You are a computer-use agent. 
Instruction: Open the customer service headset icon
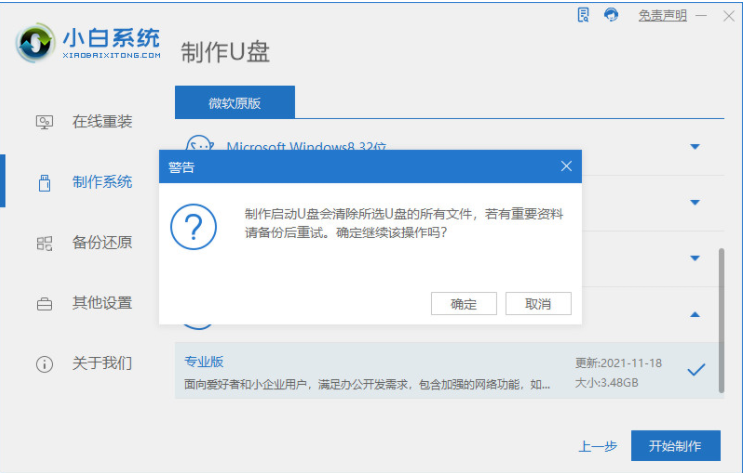coord(611,15)
